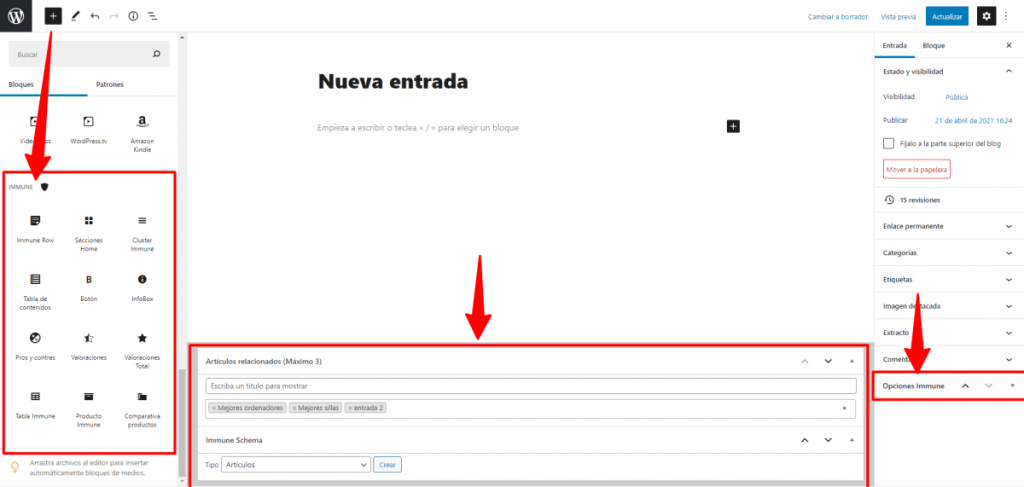Open the settings gear in top bar
The width and height of the screenshot is (1024, 487).
986,16
